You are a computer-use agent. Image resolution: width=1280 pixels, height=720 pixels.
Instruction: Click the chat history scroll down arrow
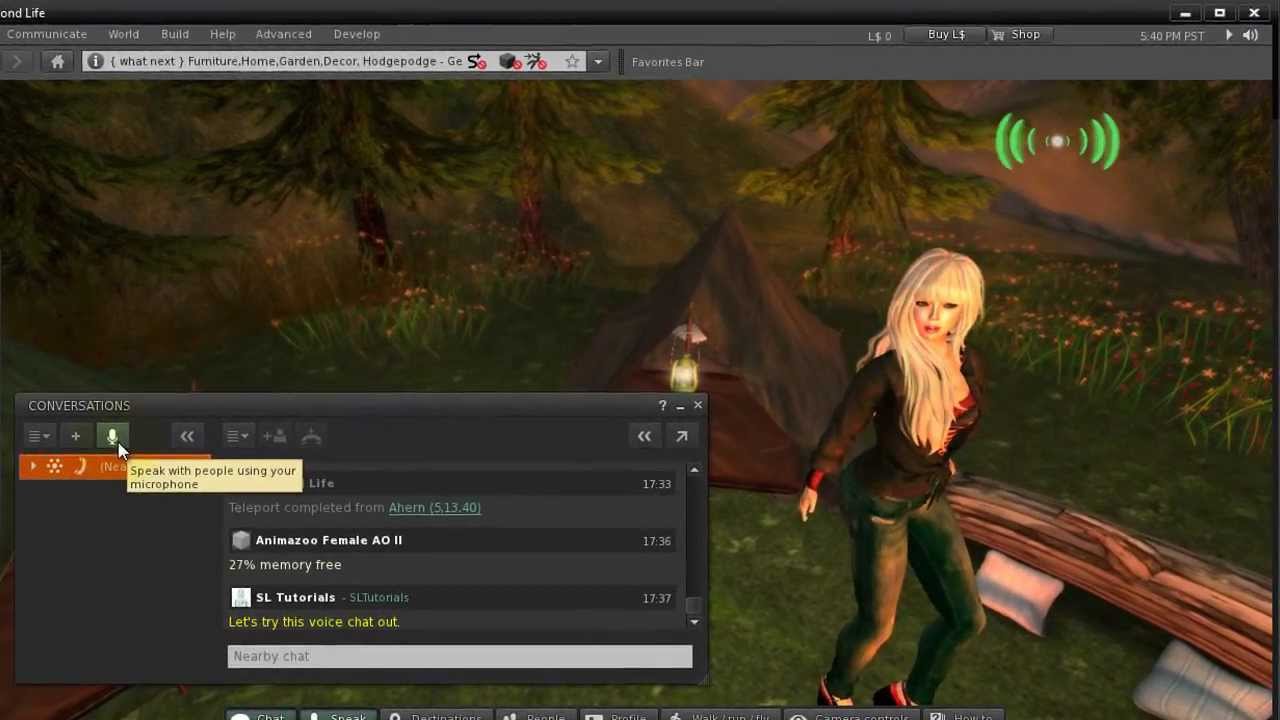tap(694, 622)
